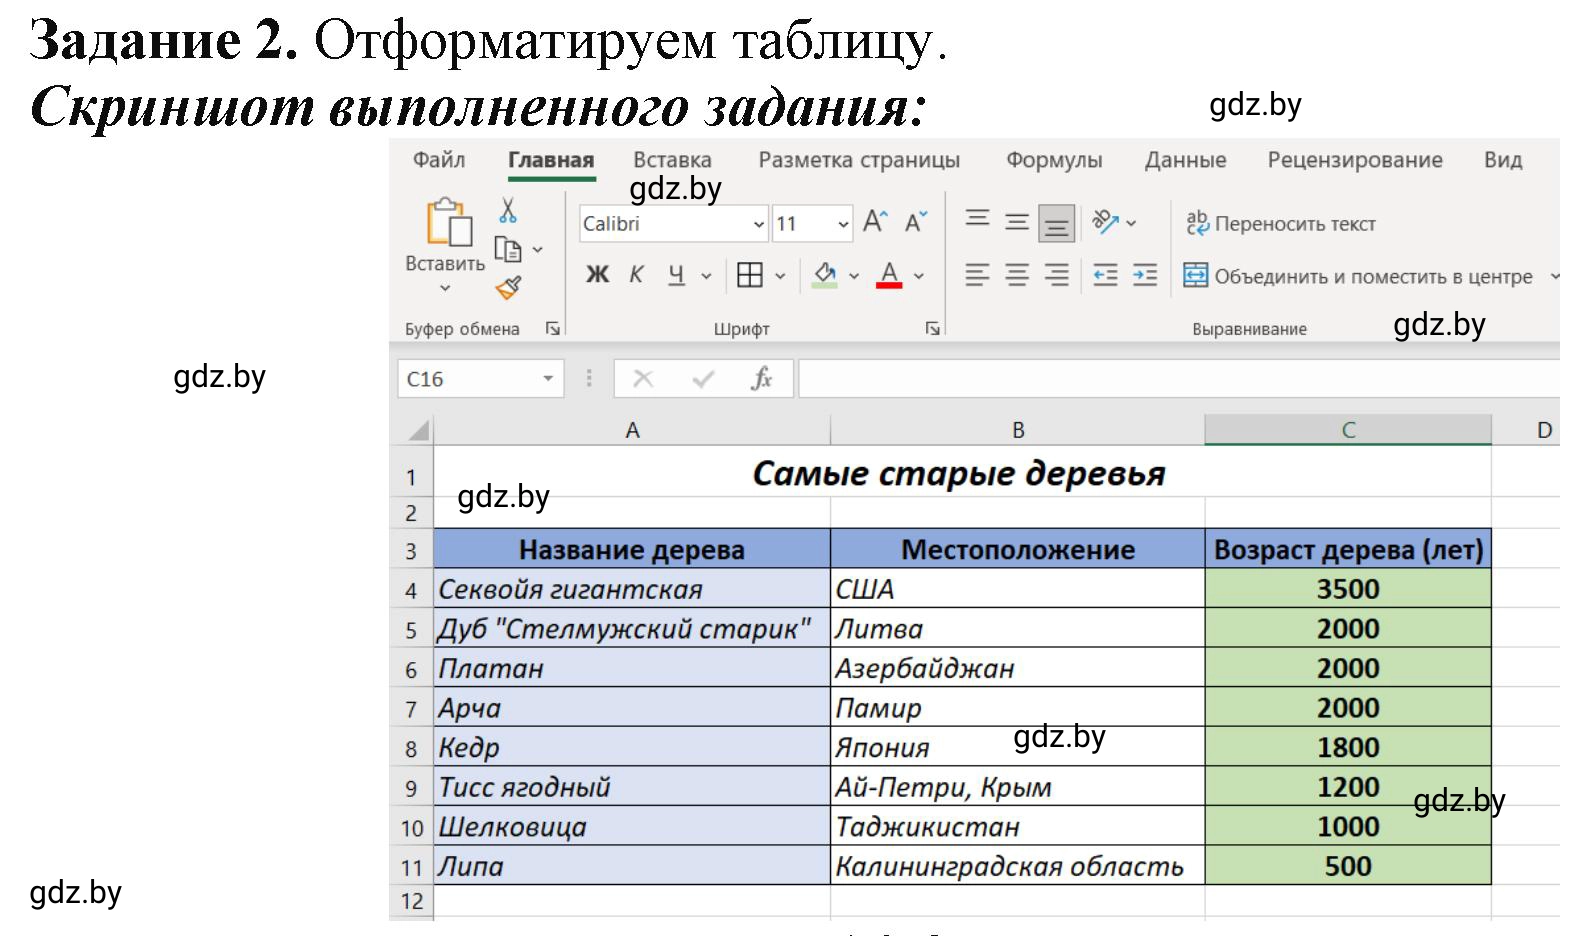Select column A header
1581x936 pixels.
coord(632,430)
